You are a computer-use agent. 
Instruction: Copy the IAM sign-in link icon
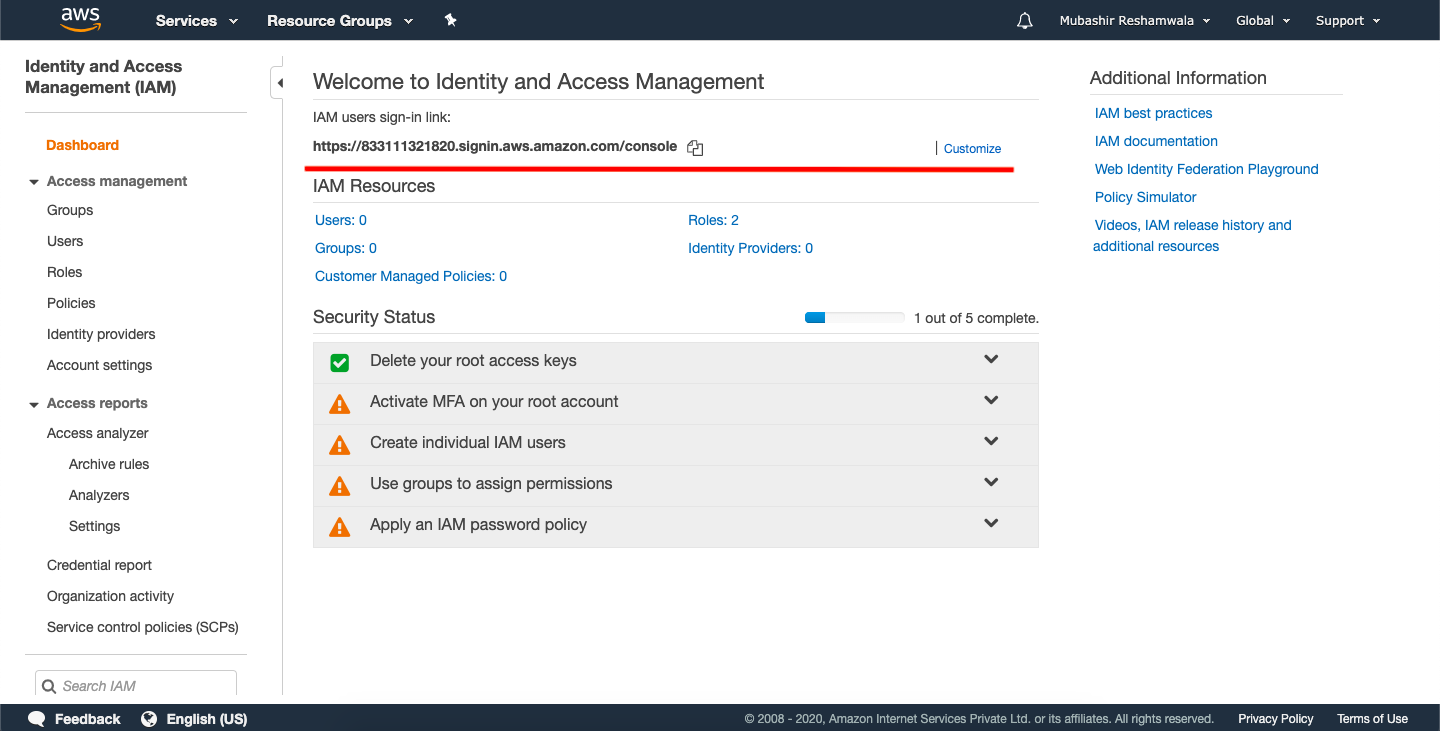(x=695, y=148)
